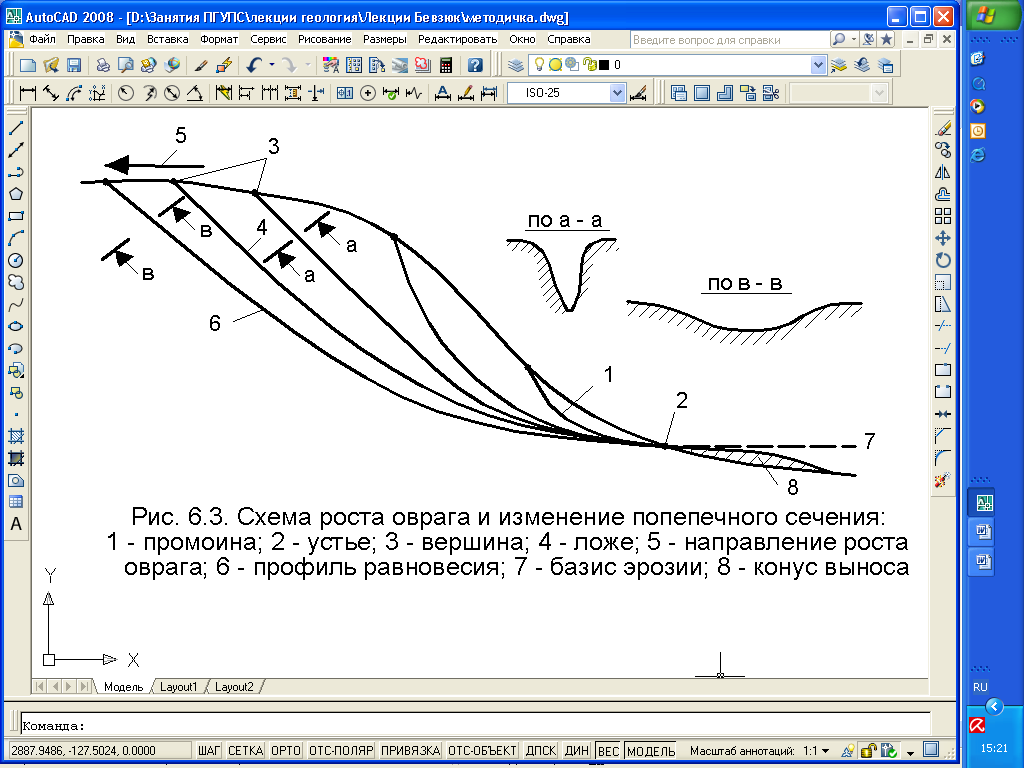The height and width of the screenshot is (768, 1024).
Task: Open the Вставка menu
Action: pos(167,39)
